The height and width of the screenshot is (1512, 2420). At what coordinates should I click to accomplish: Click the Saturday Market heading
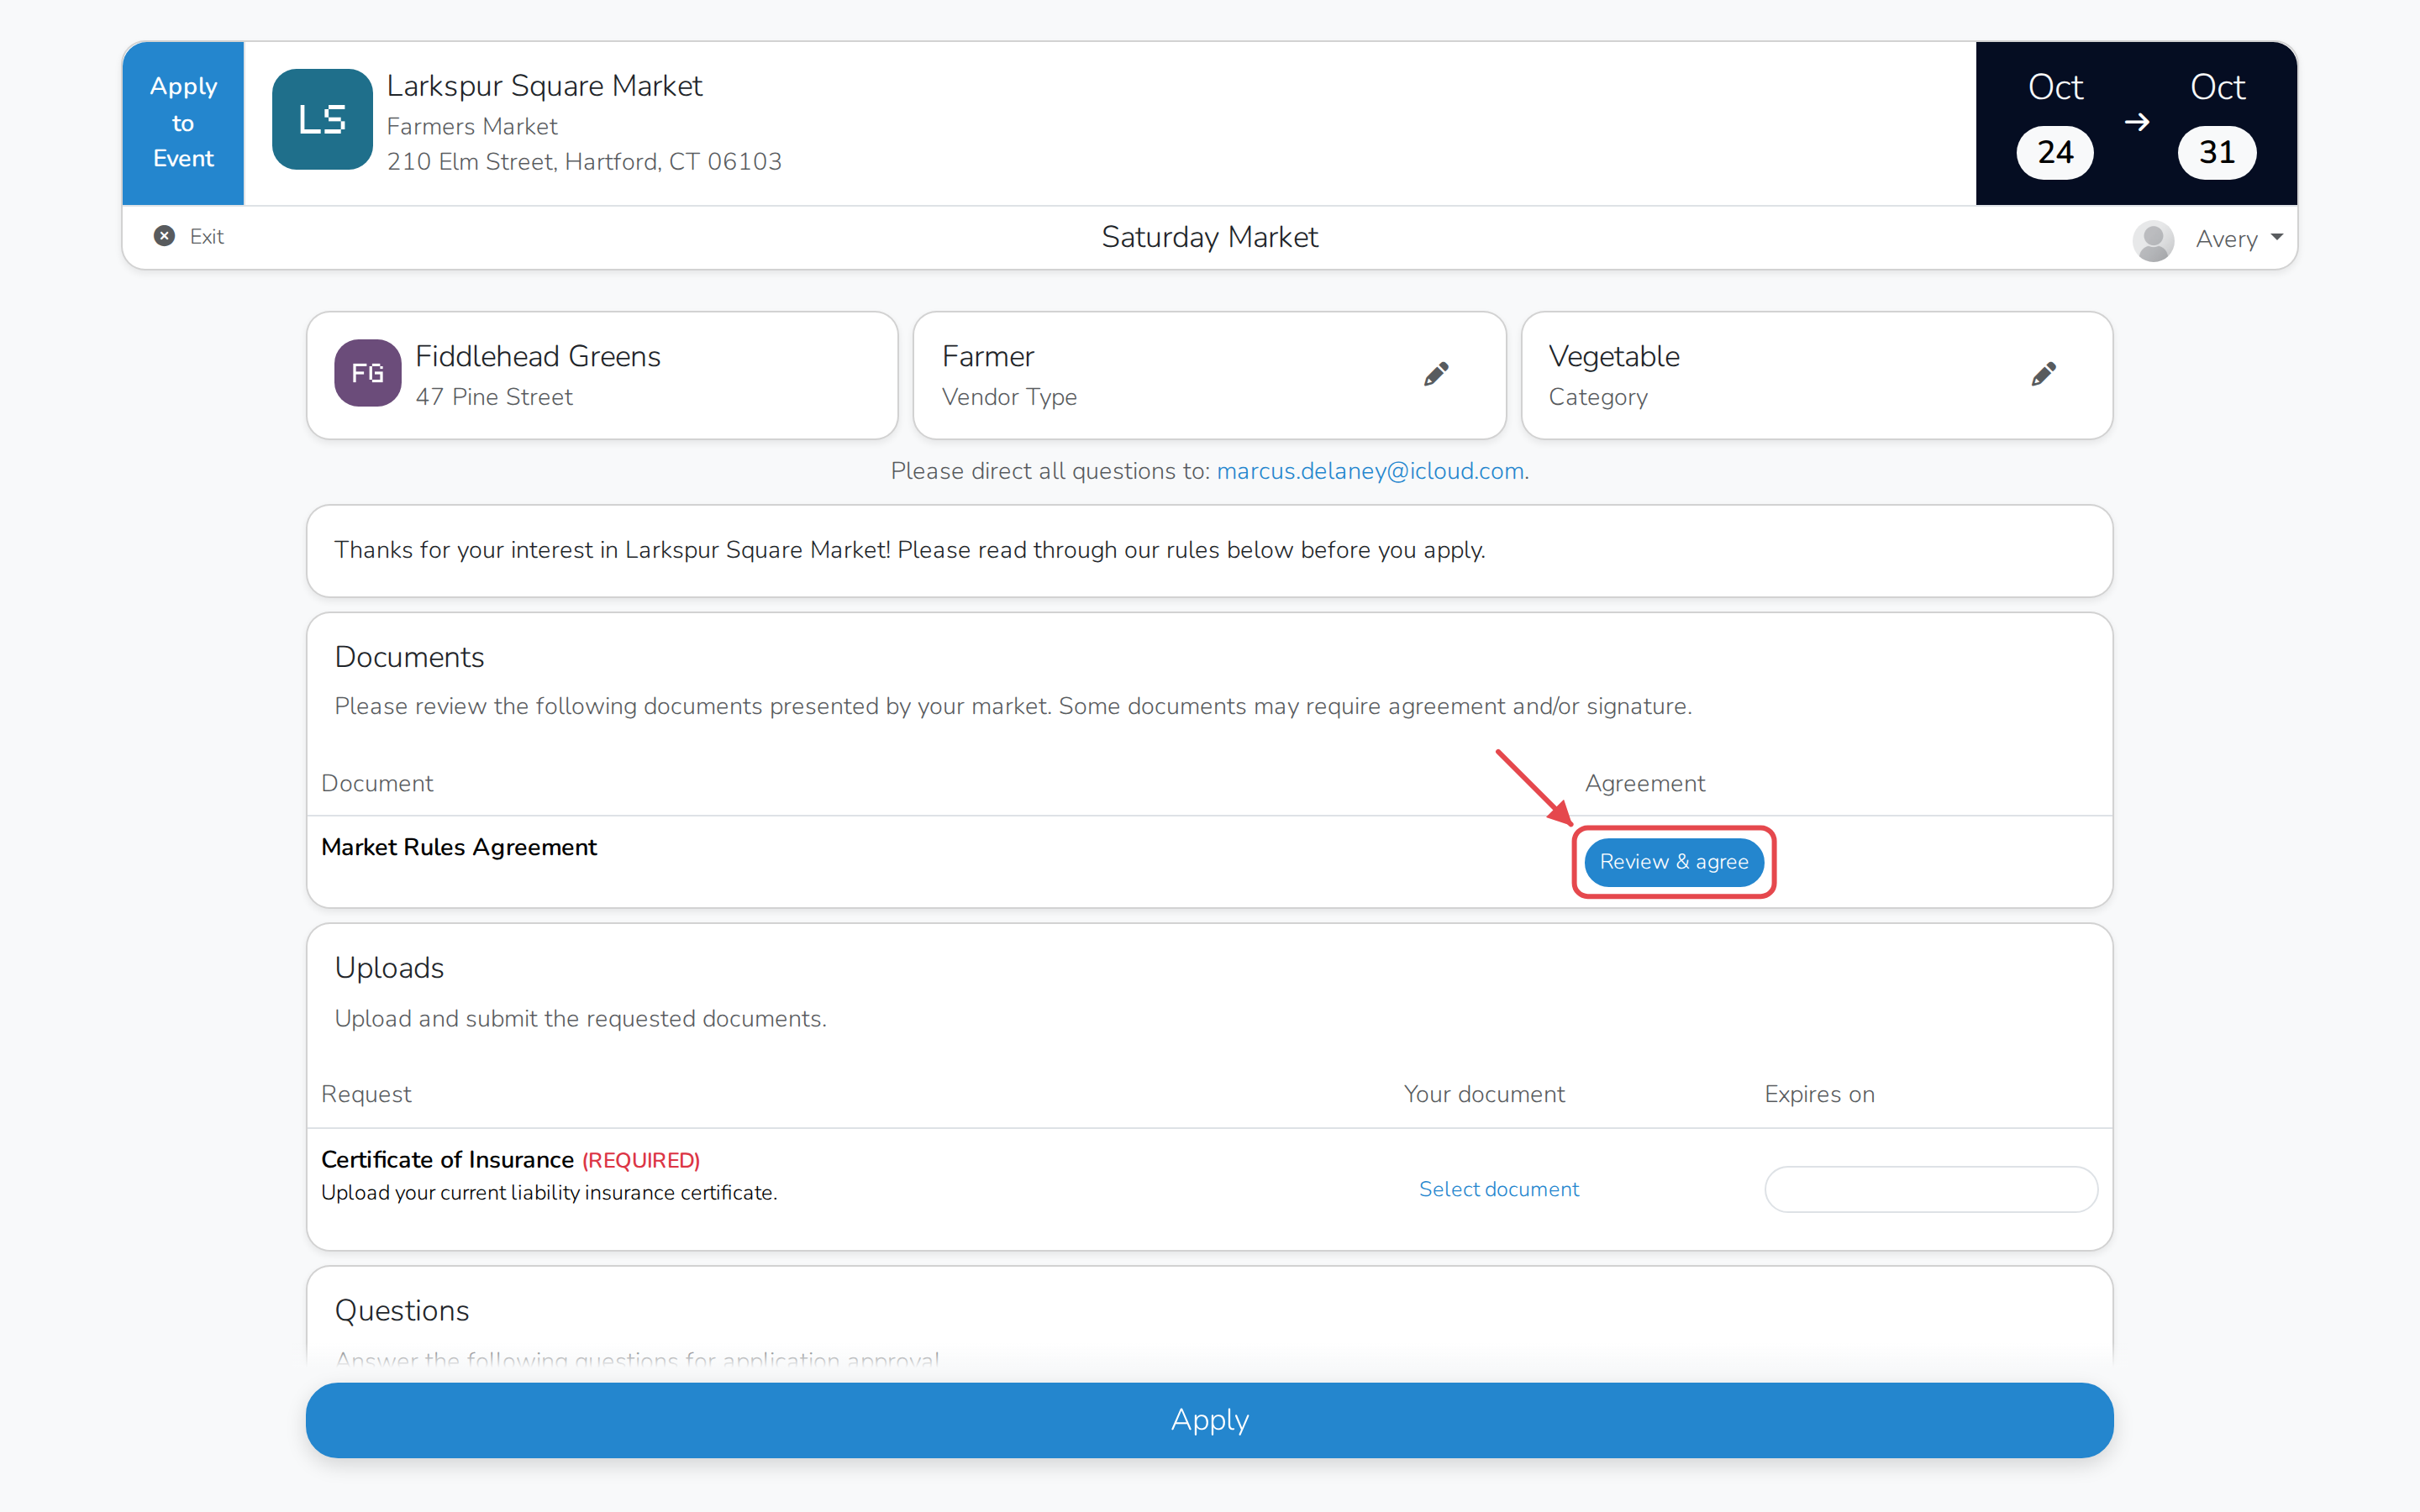pyautogui.click(x=1209, y=237)
